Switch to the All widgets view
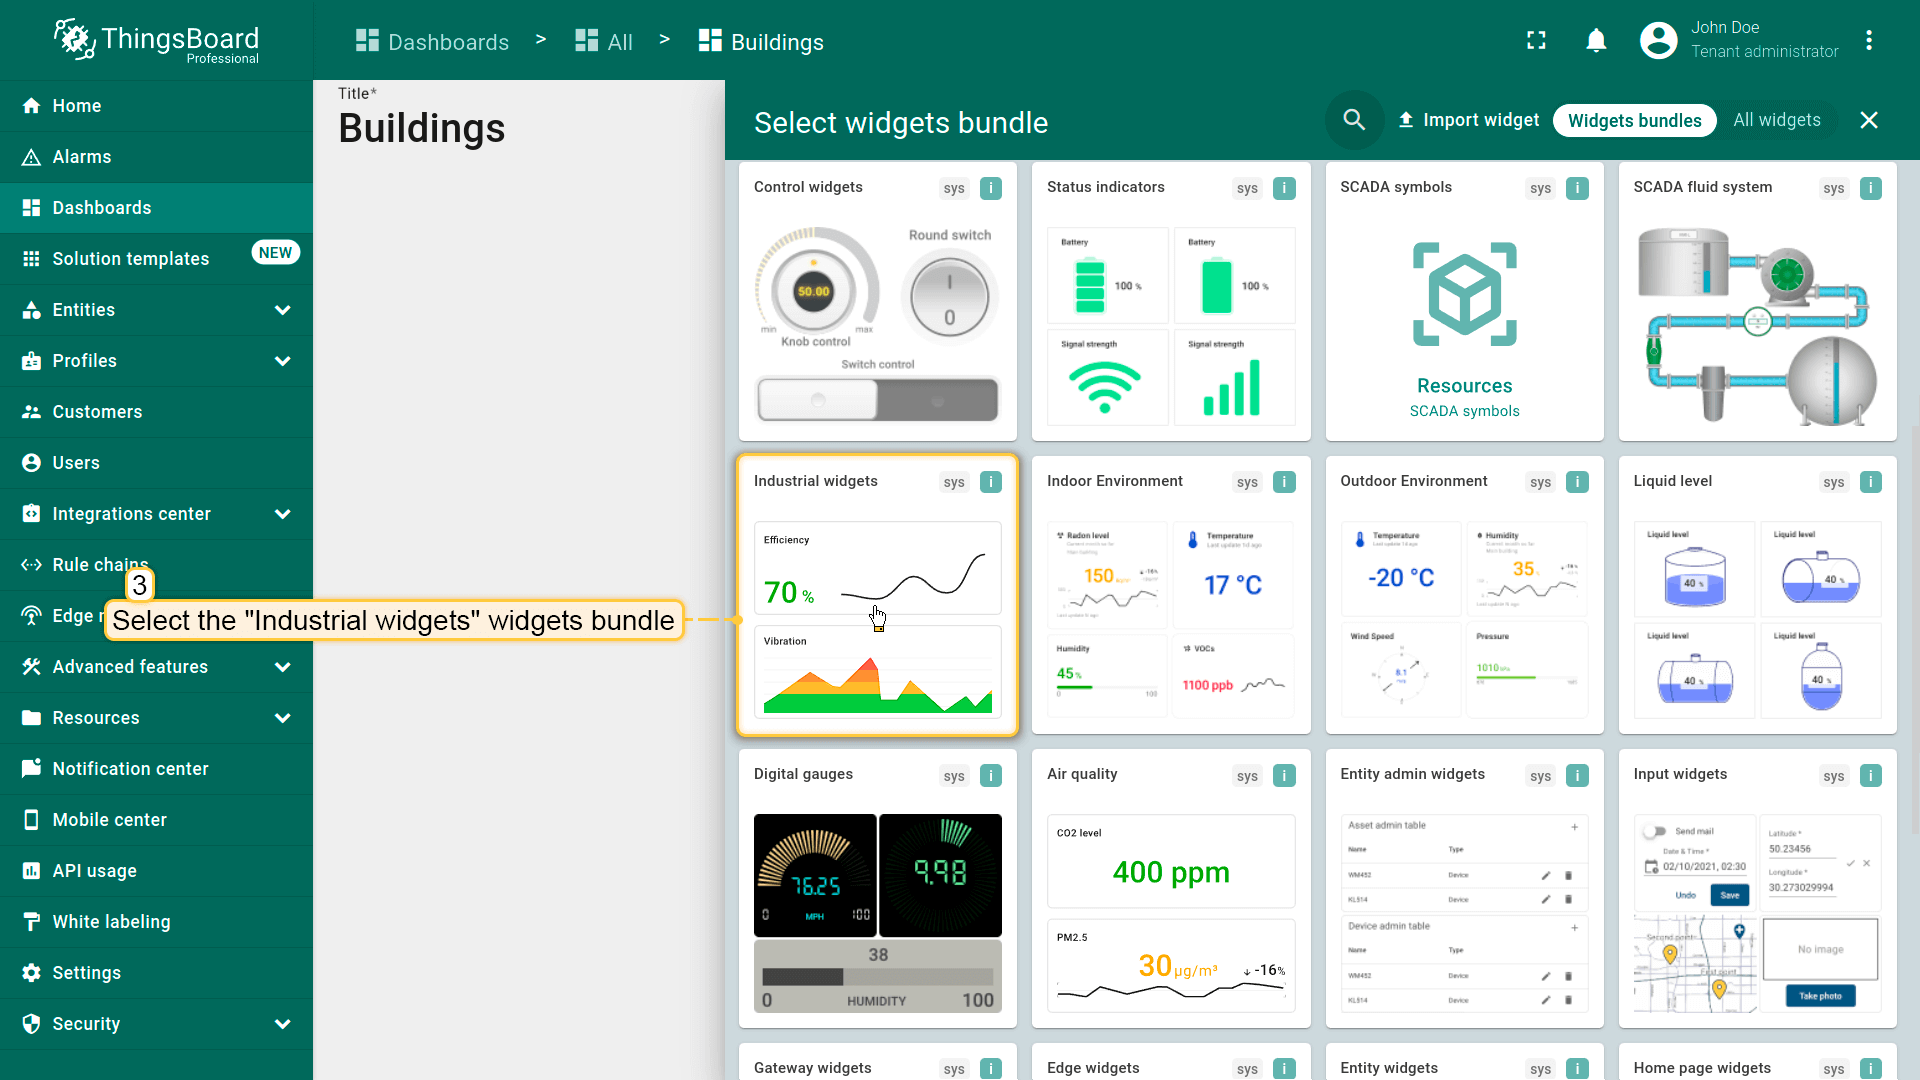Screen dimensions: 1920x1080 [x=1776, y=120]
